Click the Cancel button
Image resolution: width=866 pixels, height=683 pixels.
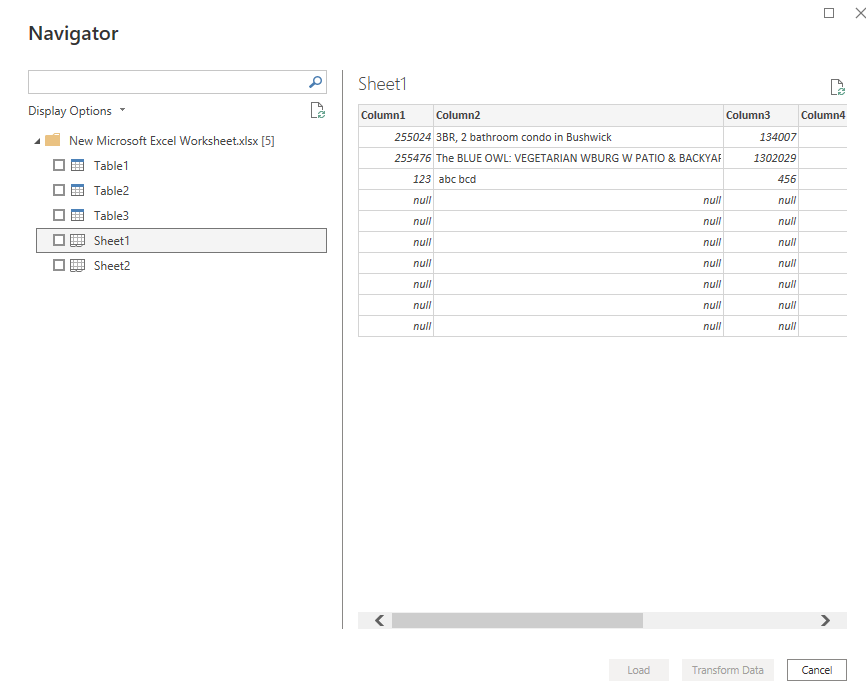click(x=816, y=670)
